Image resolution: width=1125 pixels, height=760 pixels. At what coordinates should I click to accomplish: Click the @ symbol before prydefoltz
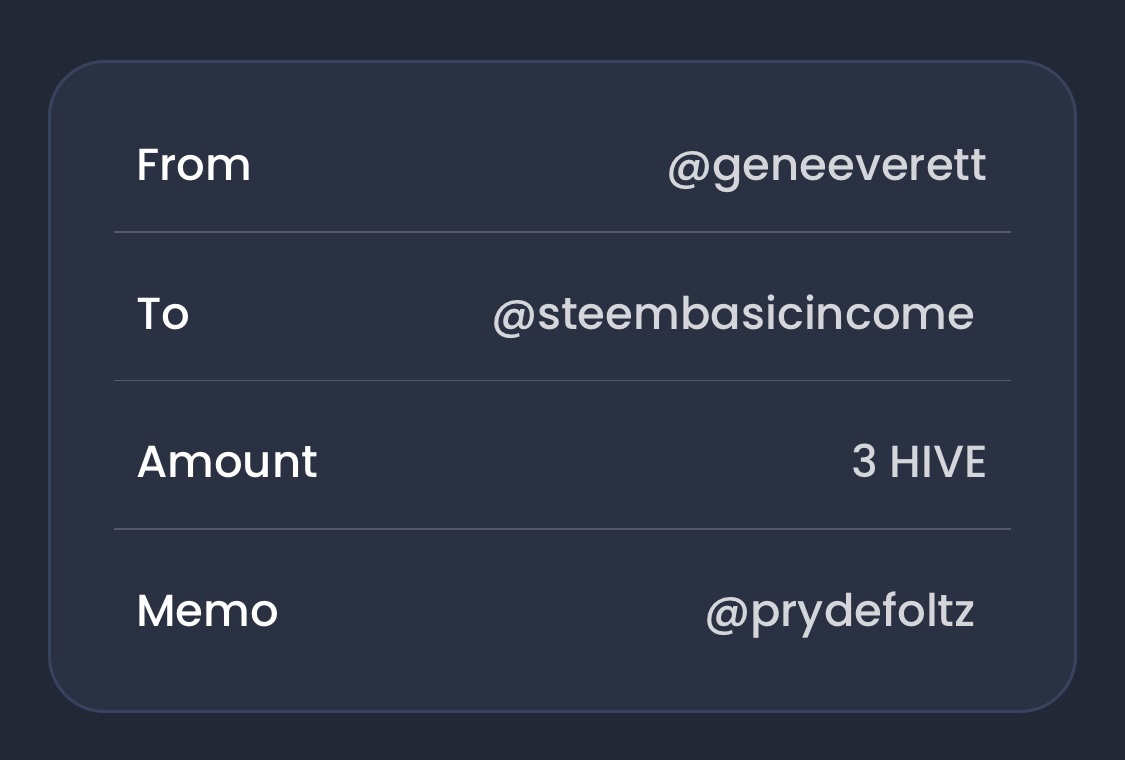(727, 616)
